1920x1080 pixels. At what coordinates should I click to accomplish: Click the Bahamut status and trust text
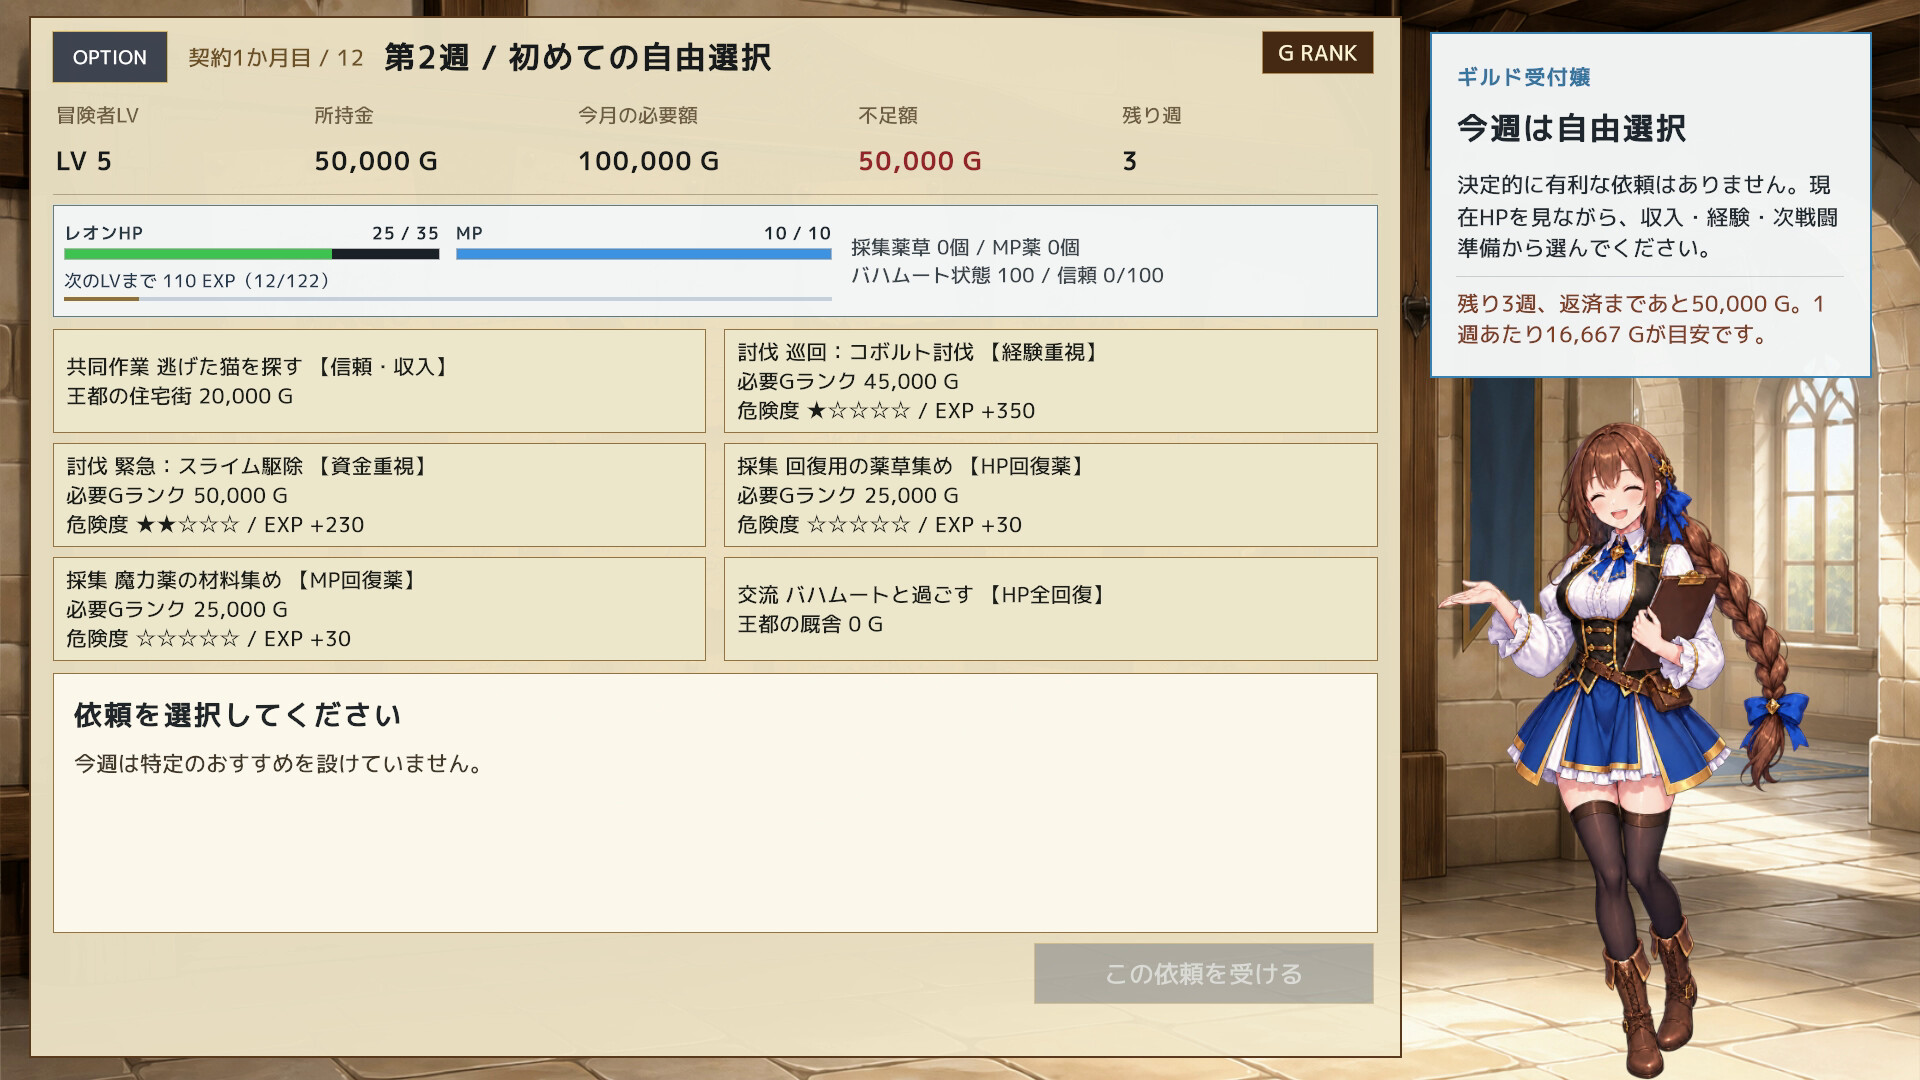click(1007, 275)
